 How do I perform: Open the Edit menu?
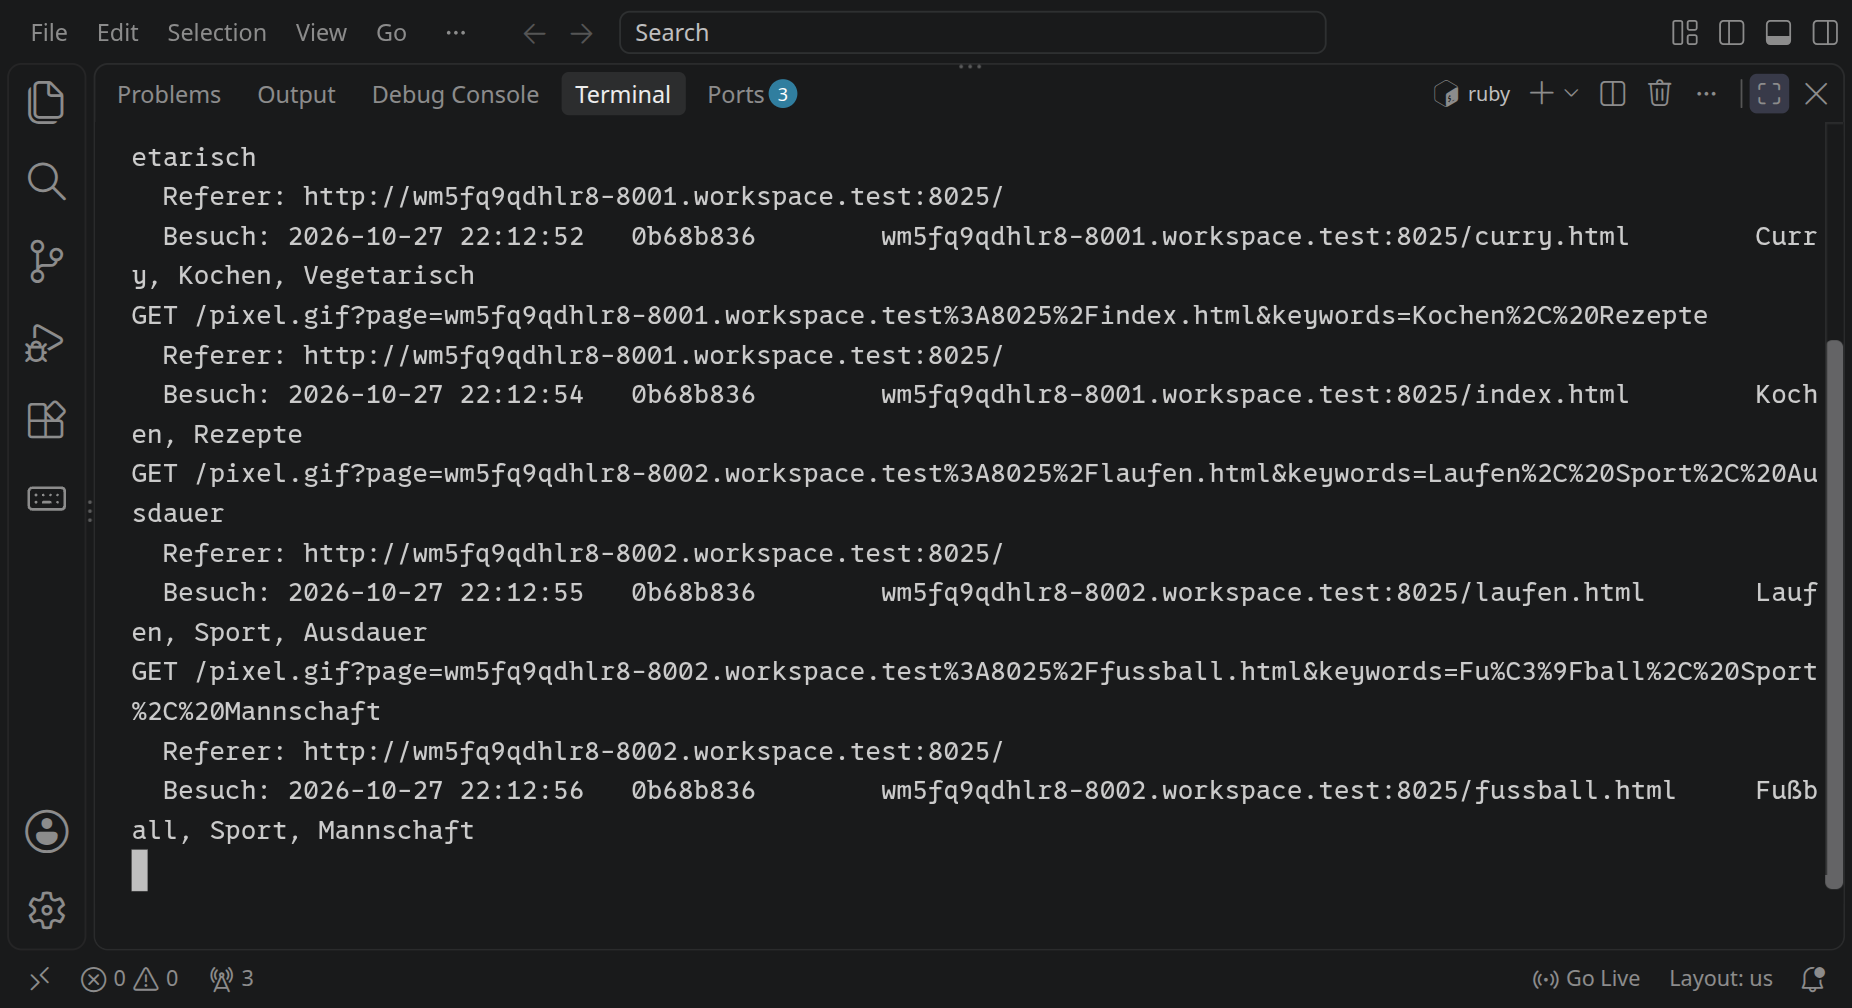pos(117,33)
